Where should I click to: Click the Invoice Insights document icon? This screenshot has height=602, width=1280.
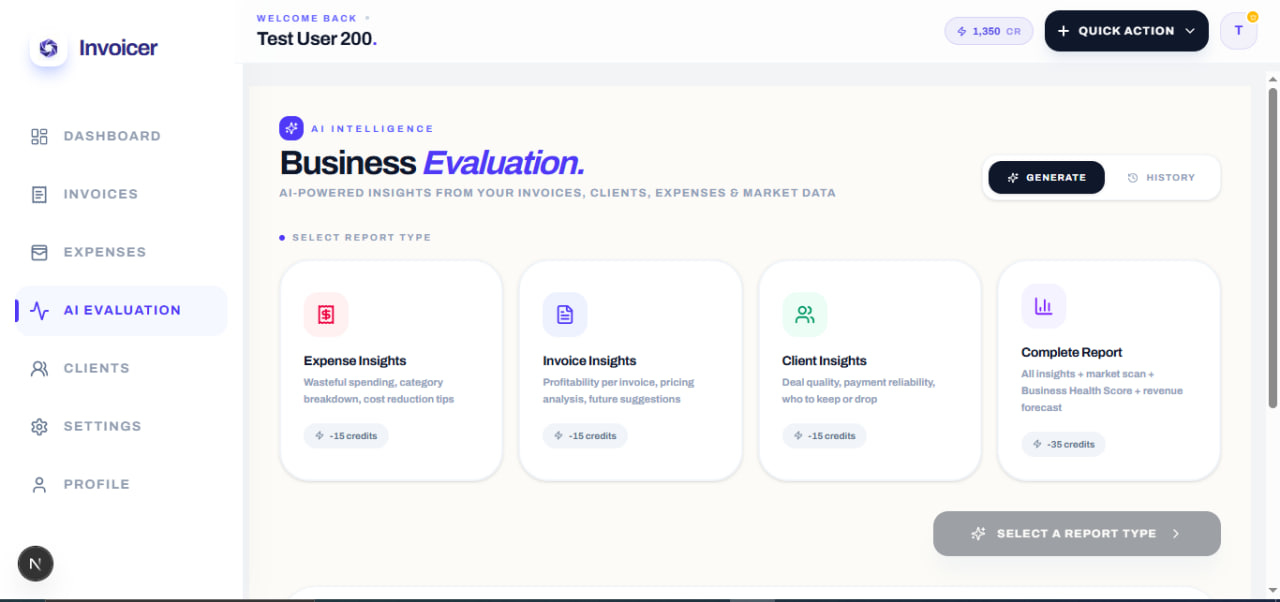565,314
